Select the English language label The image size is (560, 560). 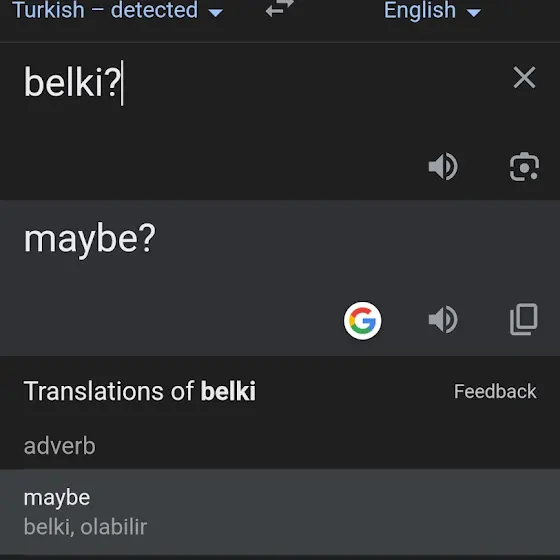420,10
